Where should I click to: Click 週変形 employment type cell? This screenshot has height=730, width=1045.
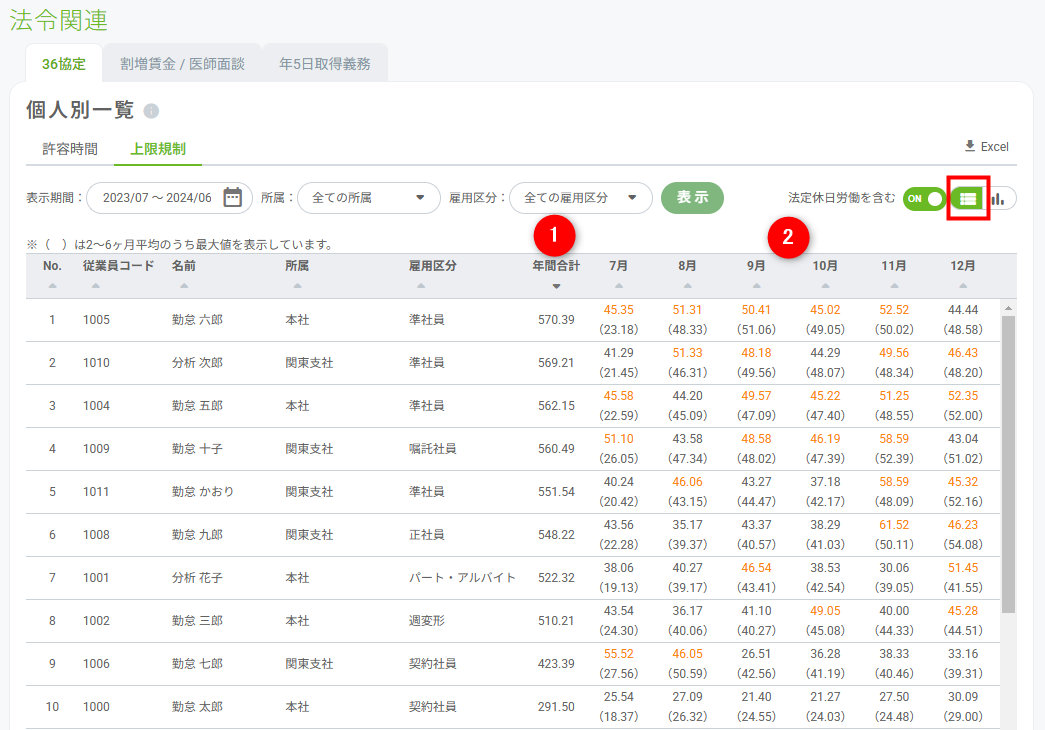(427, 621)
